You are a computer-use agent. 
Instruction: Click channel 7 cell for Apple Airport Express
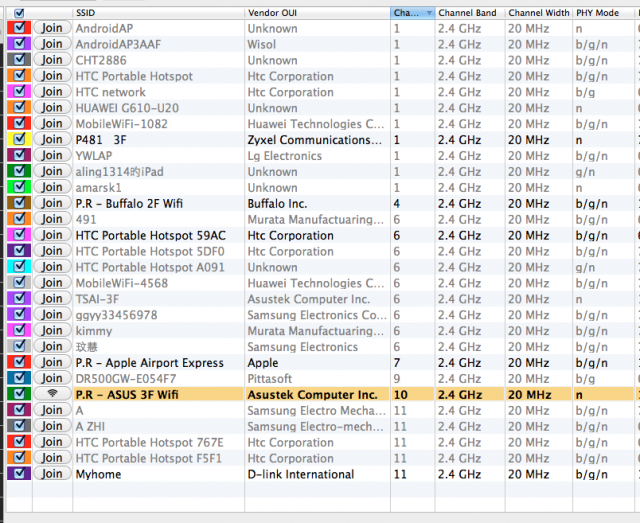click(397, 363)
